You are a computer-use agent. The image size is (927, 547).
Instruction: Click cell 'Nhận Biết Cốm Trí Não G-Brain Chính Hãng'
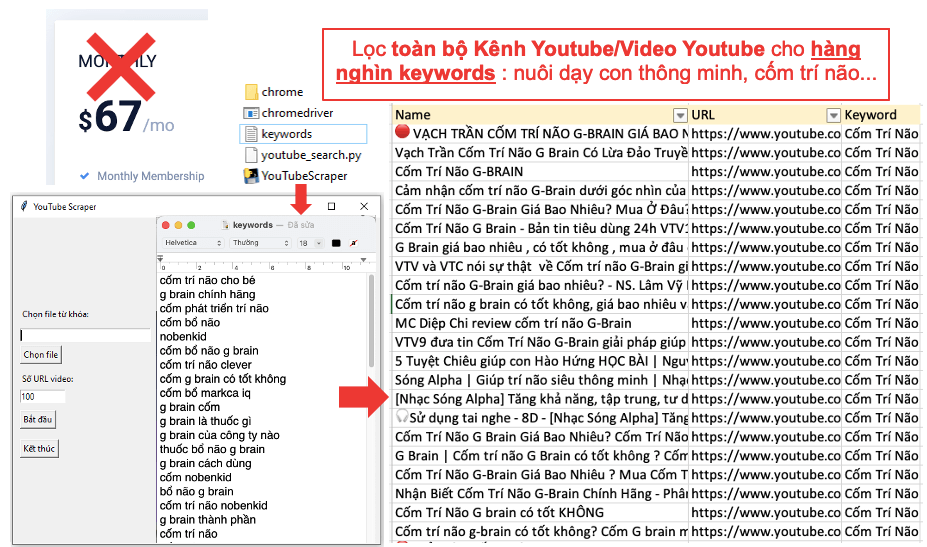pyautogui.click(x=541, y=494)
